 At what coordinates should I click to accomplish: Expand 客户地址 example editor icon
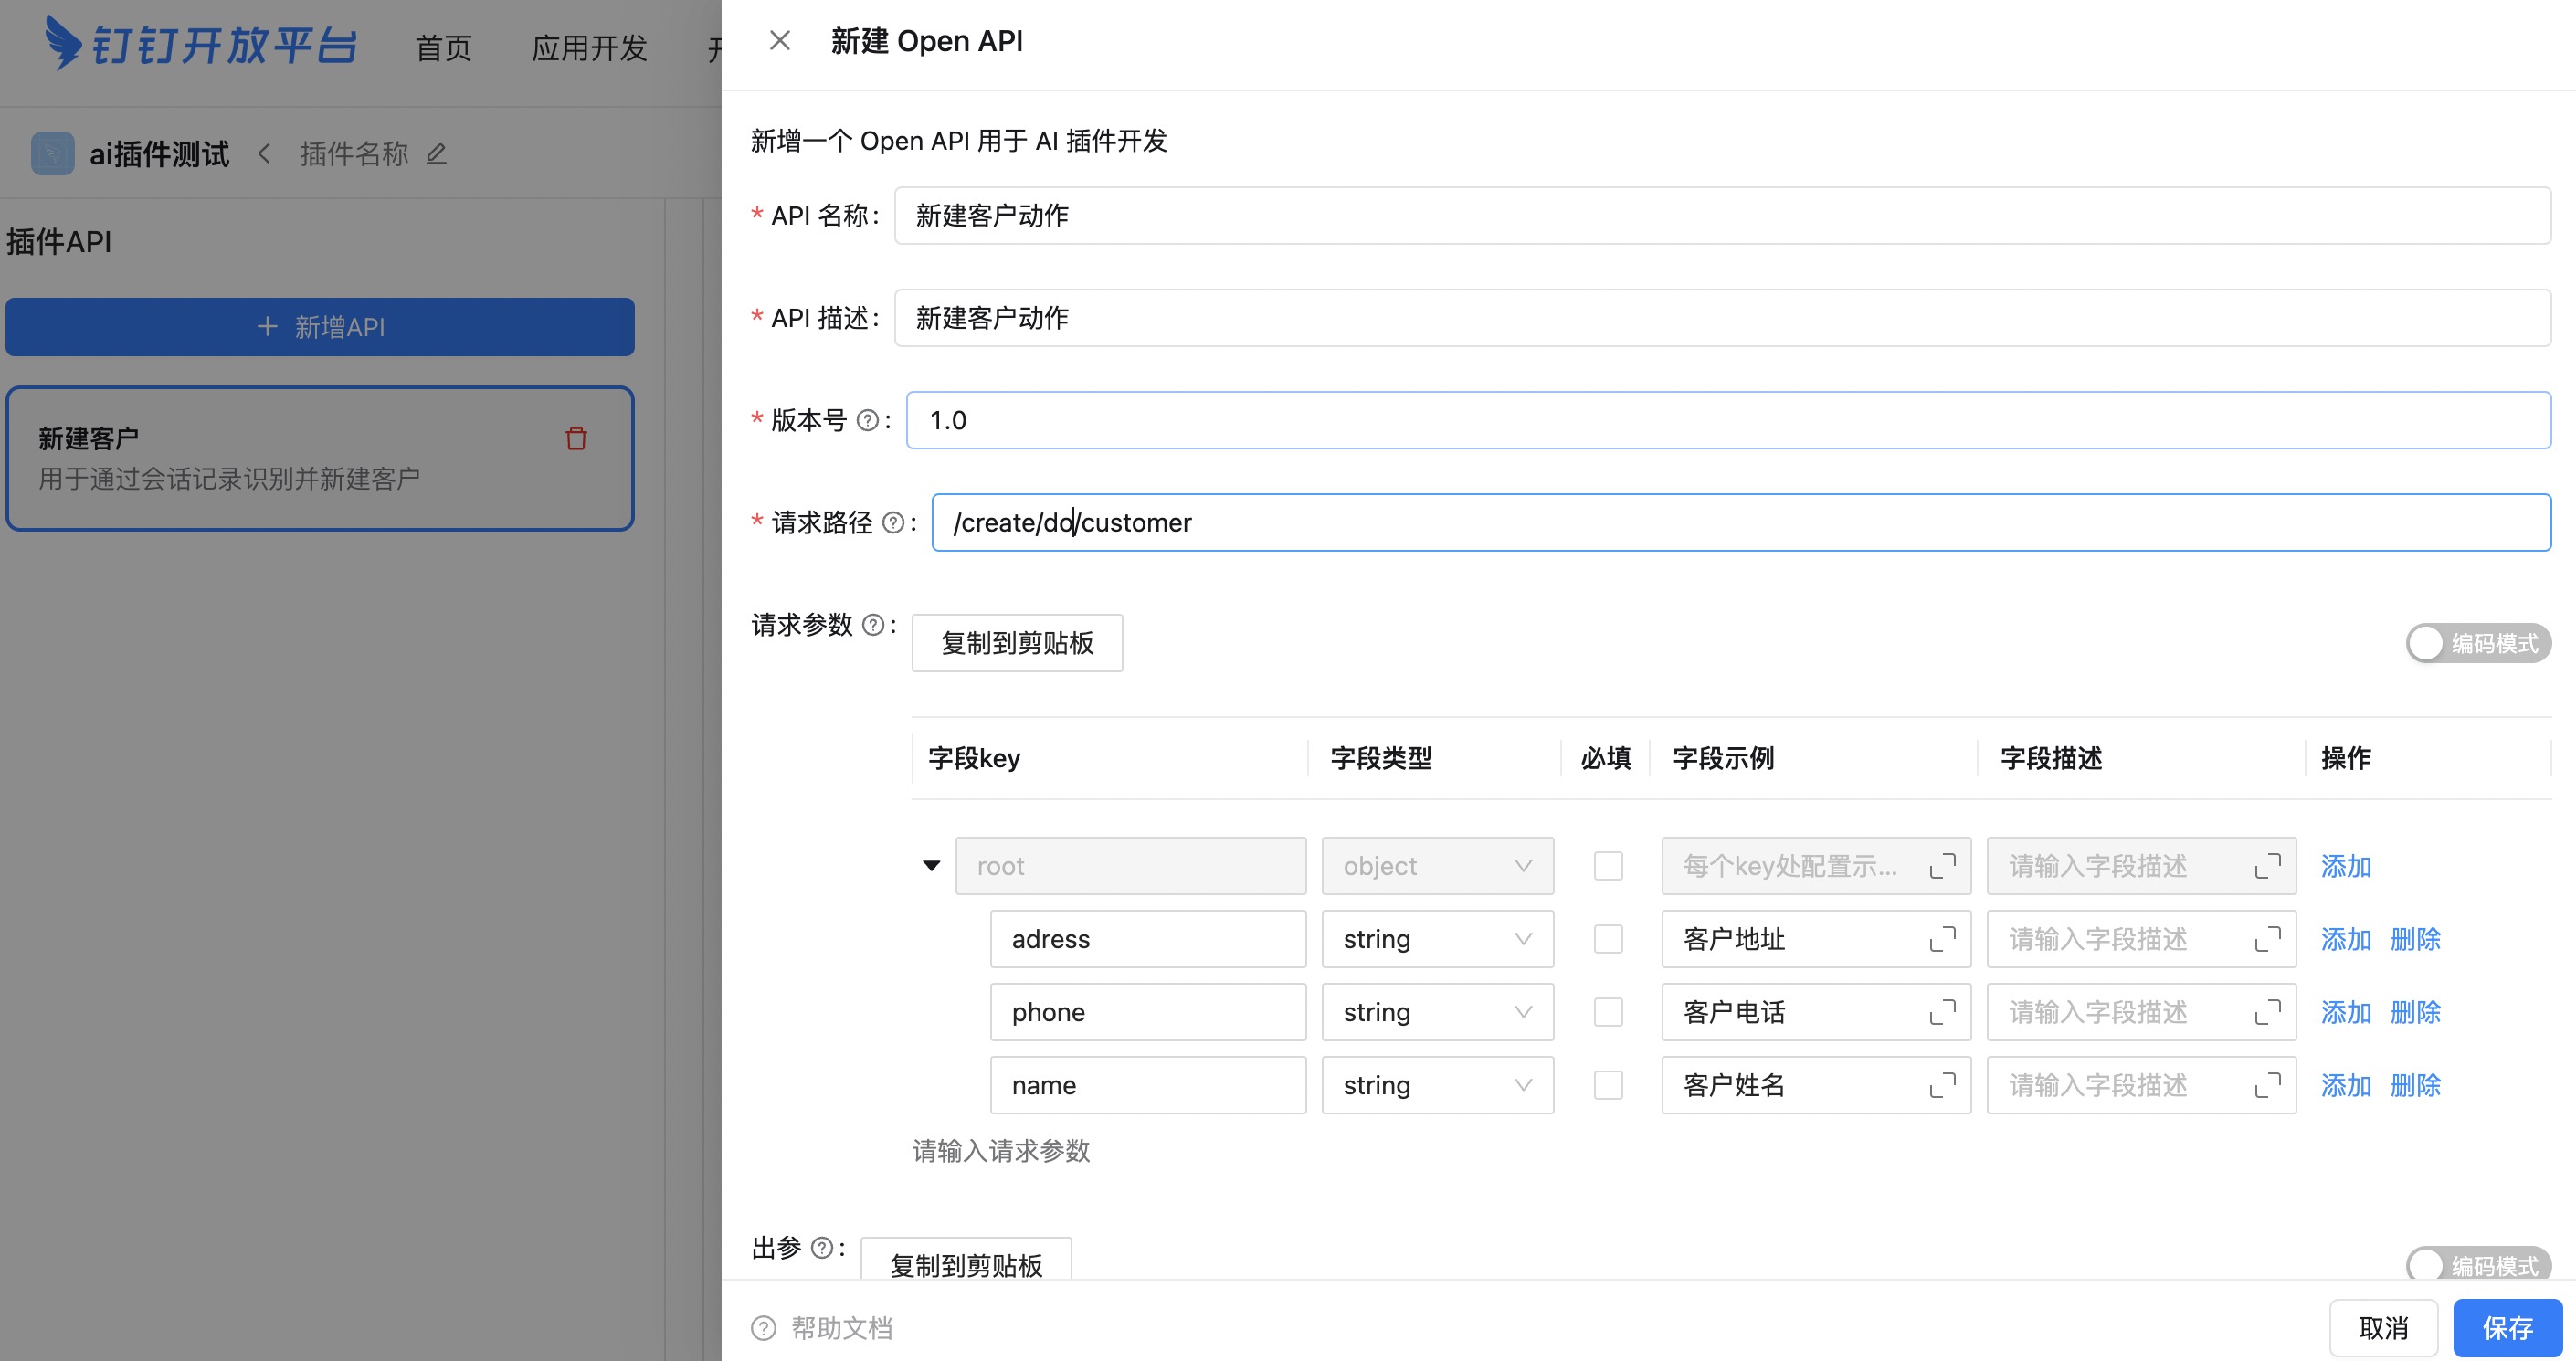point(1942,939)
